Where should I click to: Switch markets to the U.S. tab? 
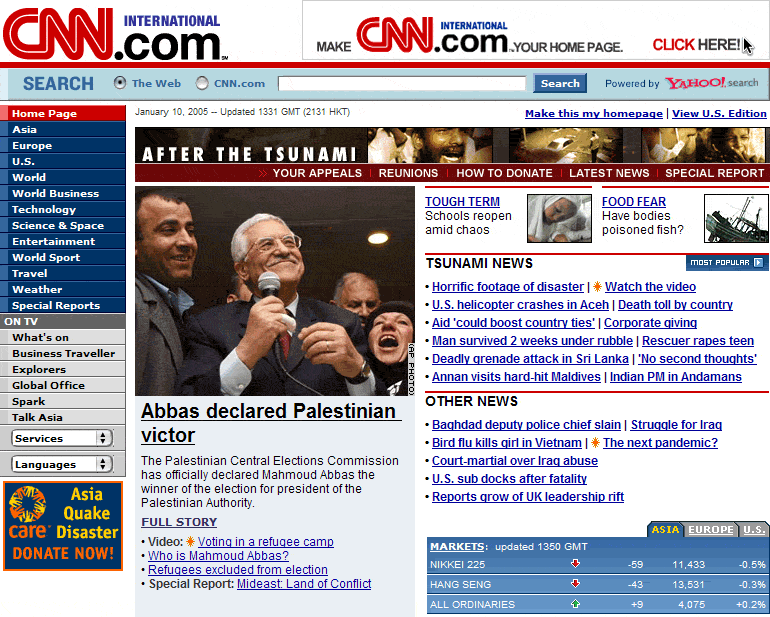[x=754, y=530]
